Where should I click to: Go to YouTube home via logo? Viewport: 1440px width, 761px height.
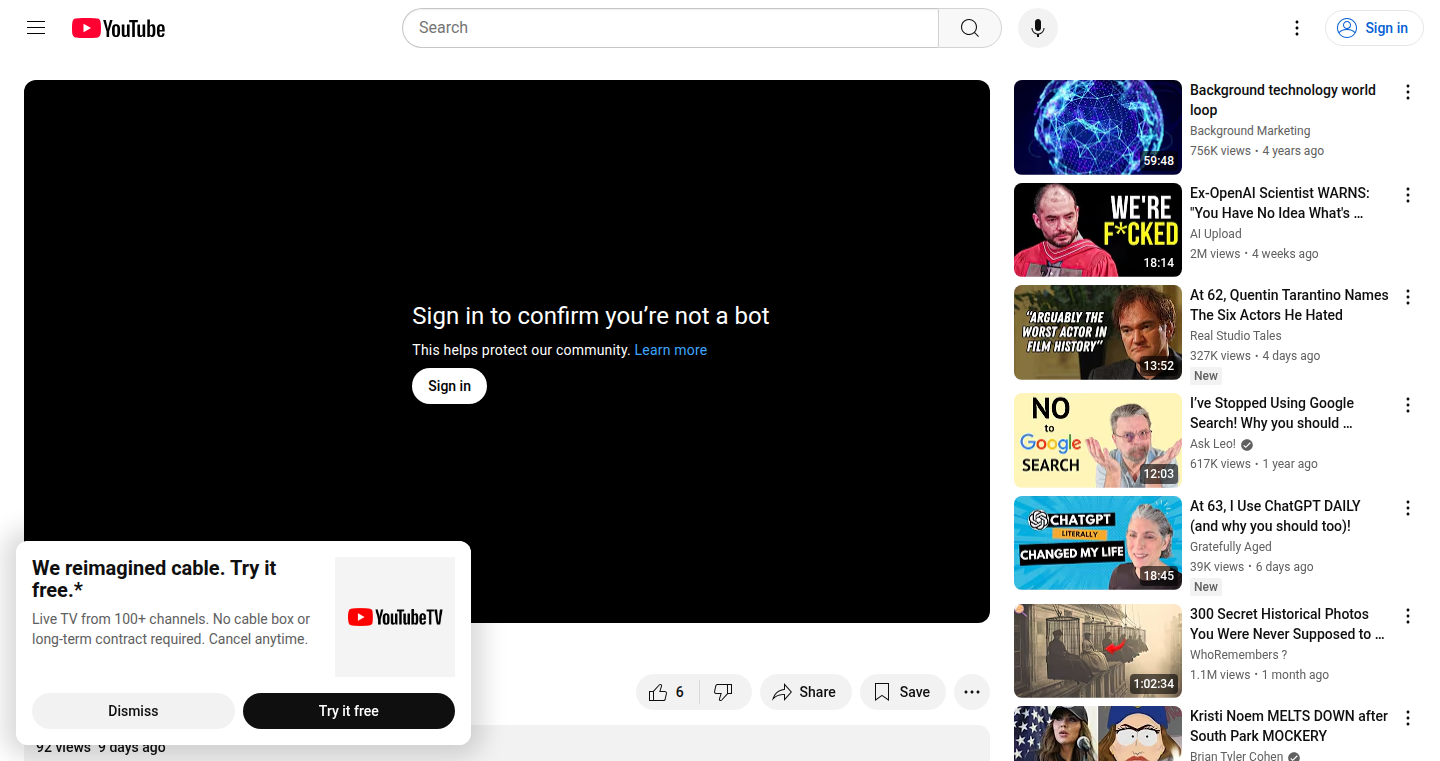coord(118,28)
